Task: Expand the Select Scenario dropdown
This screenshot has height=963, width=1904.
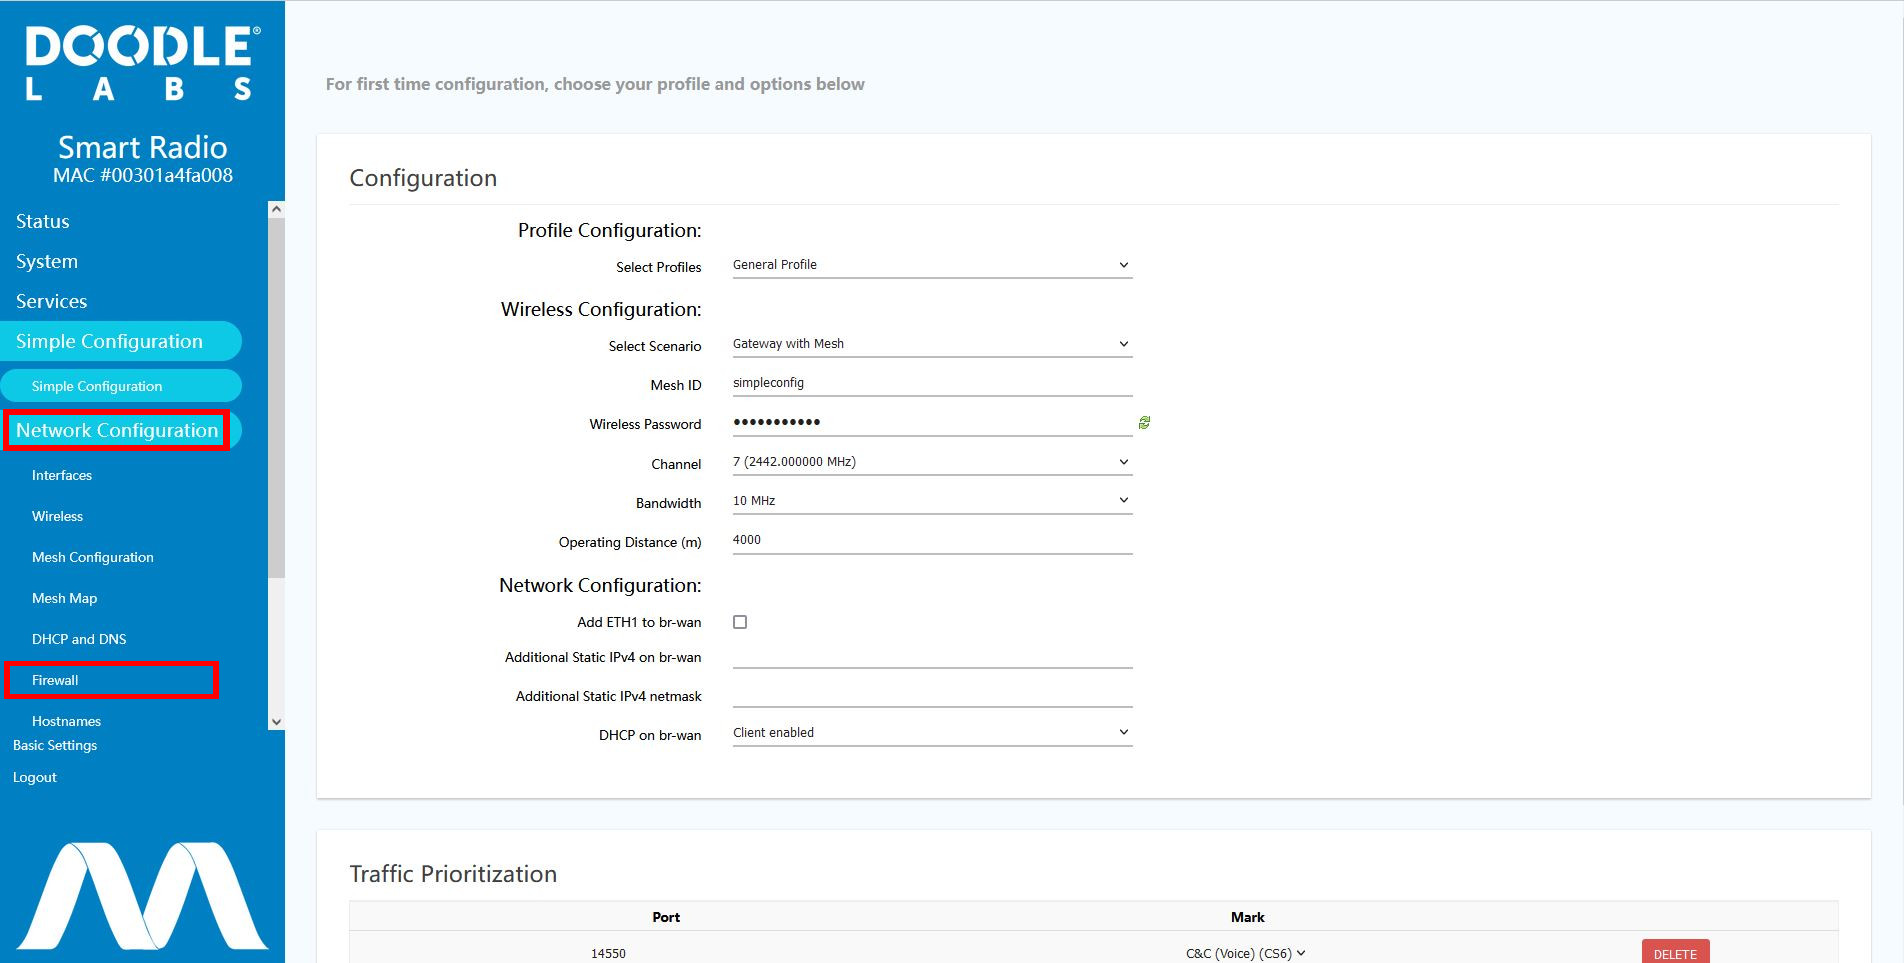Action: pos(931,344)
